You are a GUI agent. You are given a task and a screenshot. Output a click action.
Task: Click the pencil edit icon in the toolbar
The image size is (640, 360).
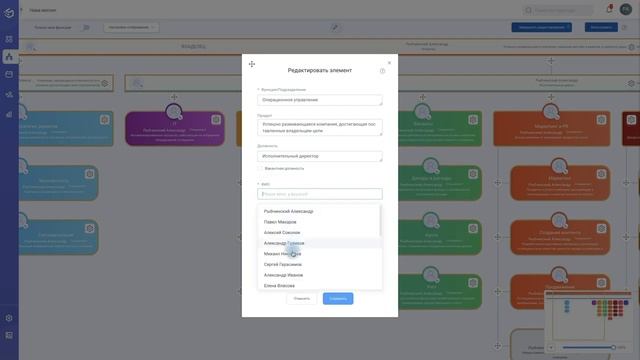tap(335, 27)
